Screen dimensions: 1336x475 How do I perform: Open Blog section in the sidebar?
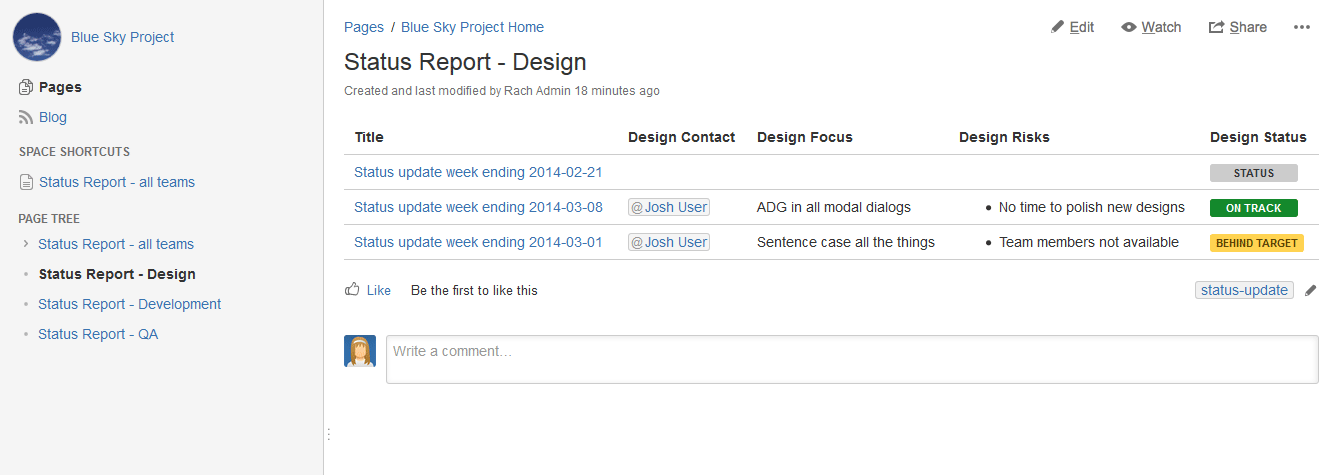tap(53, 117)
